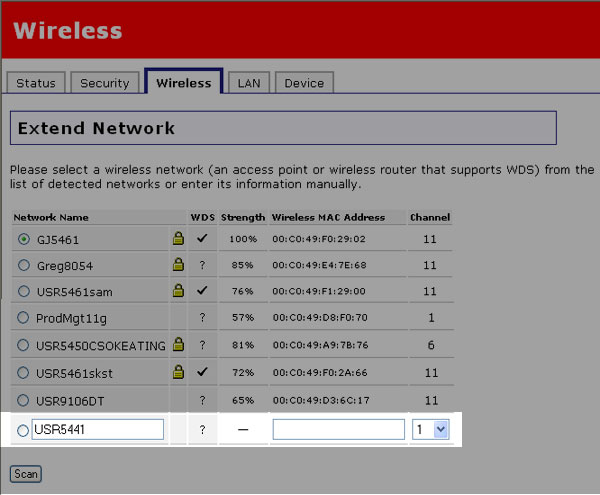The height and width of the screenshot is (495, 600).
Task: Choose the ProdMgt11g radio button
Action: (x=23, y=317)
